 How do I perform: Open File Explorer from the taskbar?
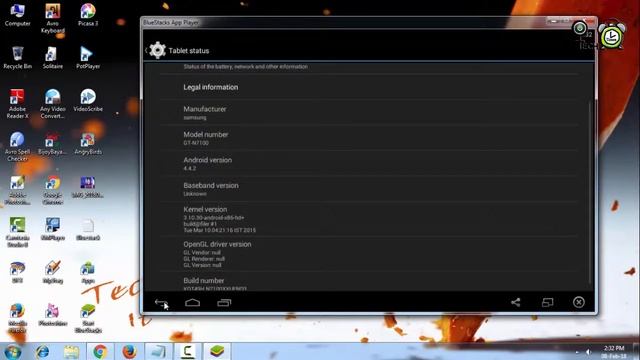click(71, 351)
